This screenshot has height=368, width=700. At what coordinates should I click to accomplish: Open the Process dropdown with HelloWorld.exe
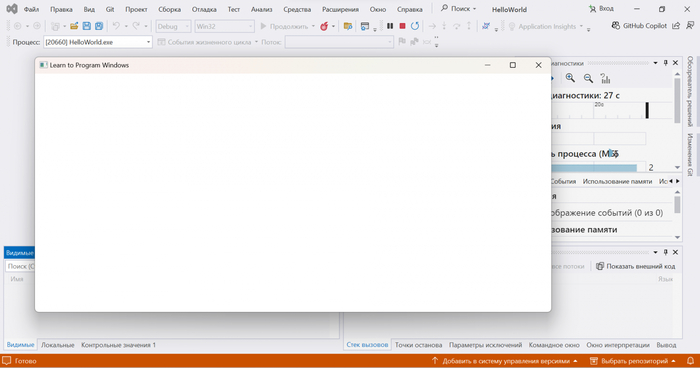click(x=98, y=42)
